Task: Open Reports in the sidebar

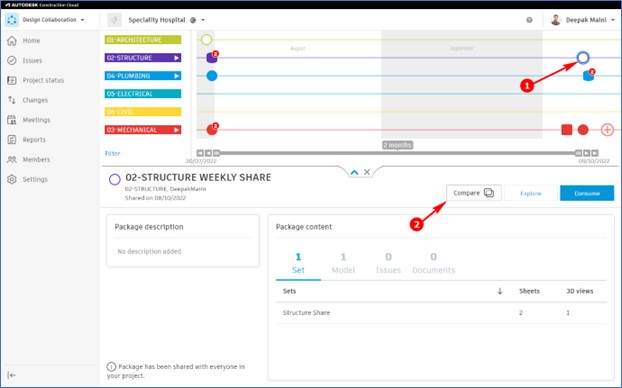Action: pyautogui.click(x=34, y=140)
